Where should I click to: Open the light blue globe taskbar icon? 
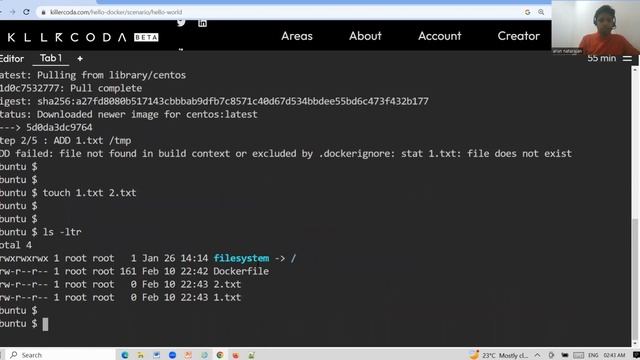point(204,355)
